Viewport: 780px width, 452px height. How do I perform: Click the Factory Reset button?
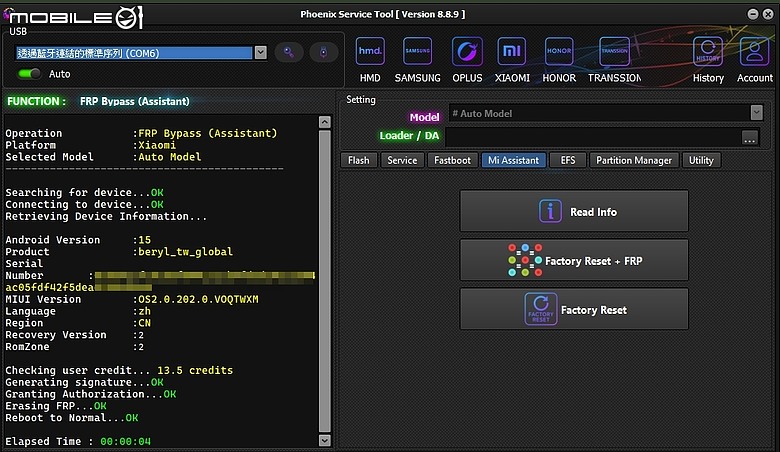(x=574, y=309)
